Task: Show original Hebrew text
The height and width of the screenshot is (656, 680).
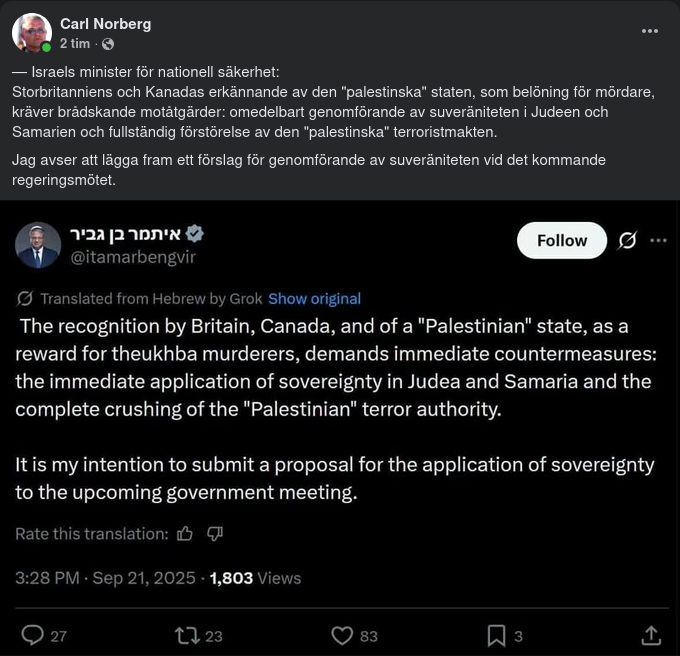Action: [314, 298]
